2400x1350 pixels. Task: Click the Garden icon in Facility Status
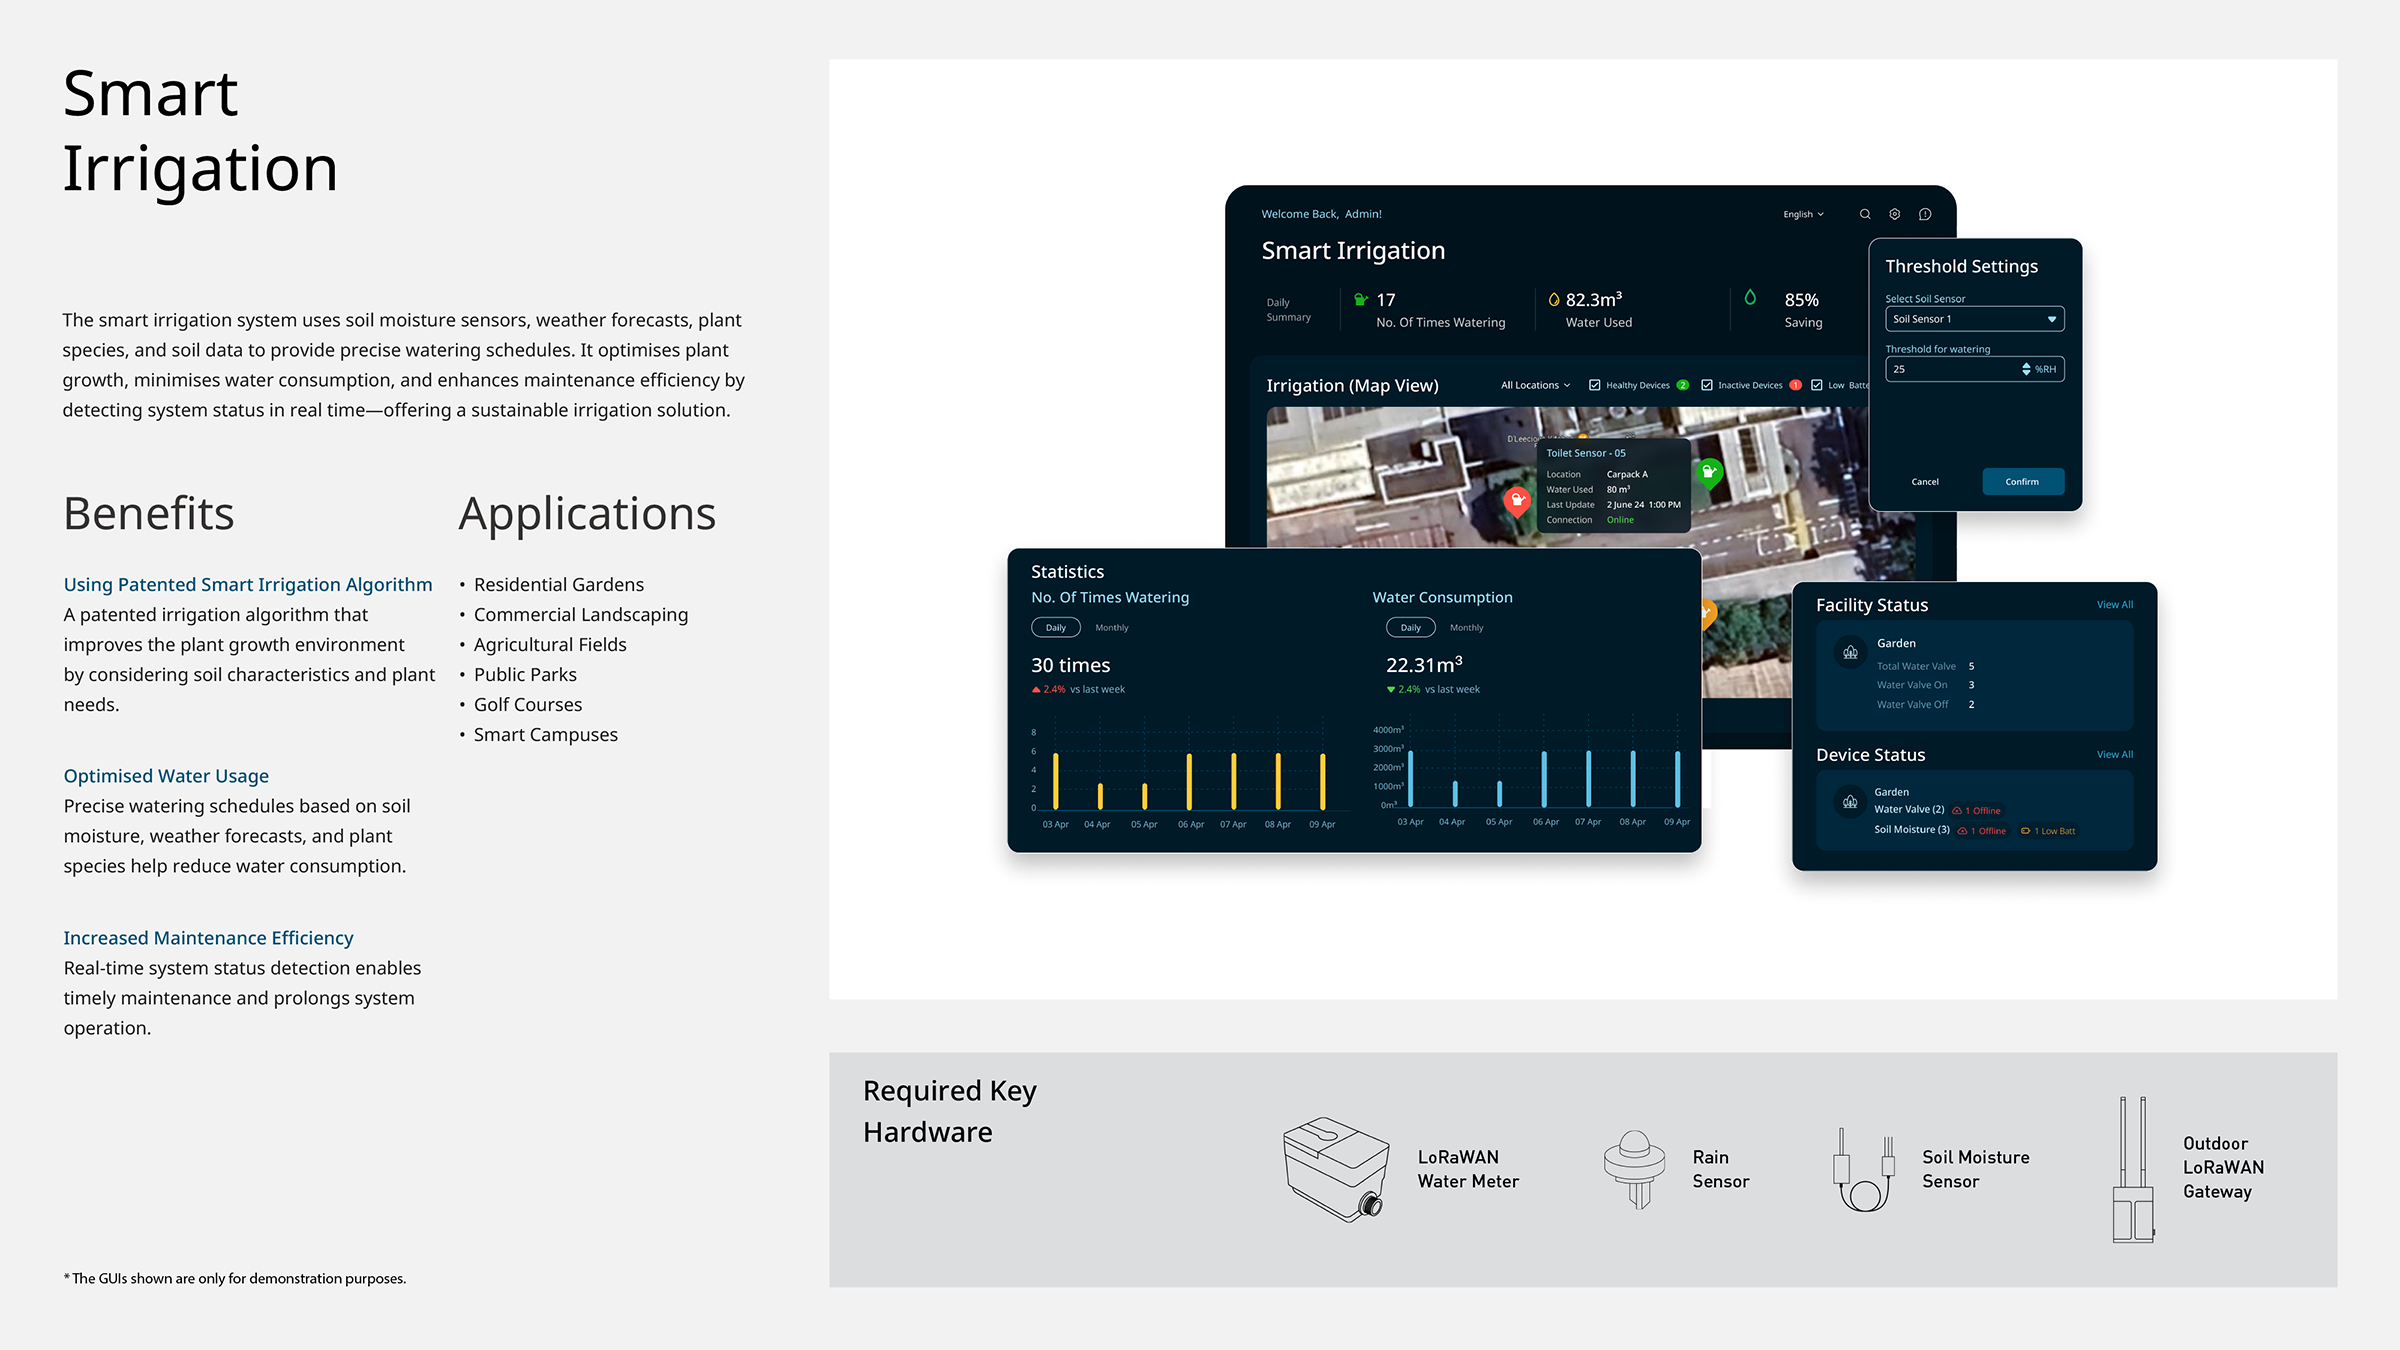(x=1850, y=653)
